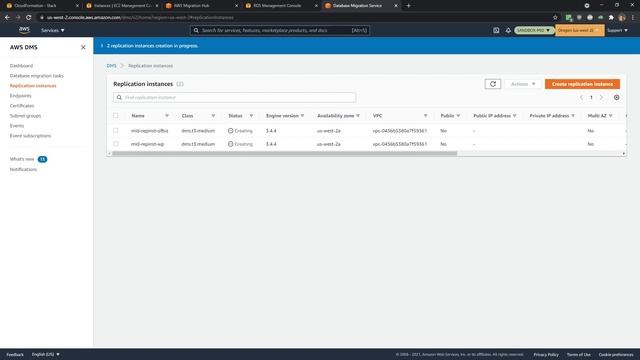
Task: Open the English (US) language dropdown
Action: click(46, 354)
